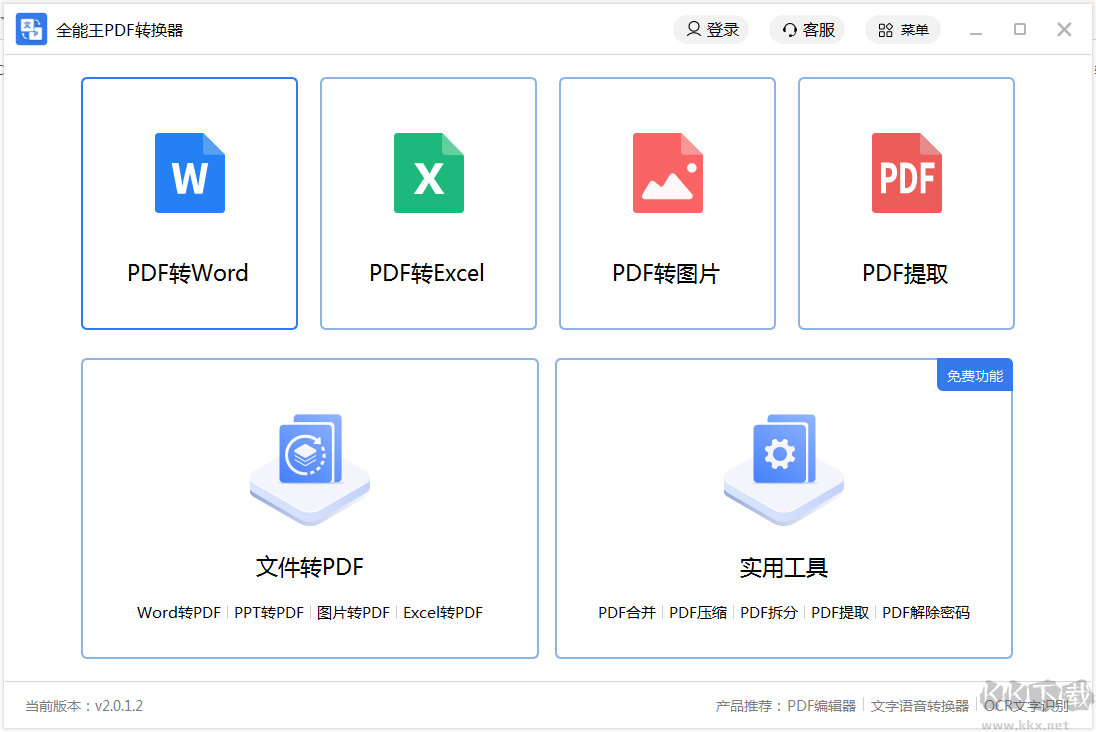Open the 菜单 menu
The height and width of the screenshot is (732, 1096).
[903, 30]
